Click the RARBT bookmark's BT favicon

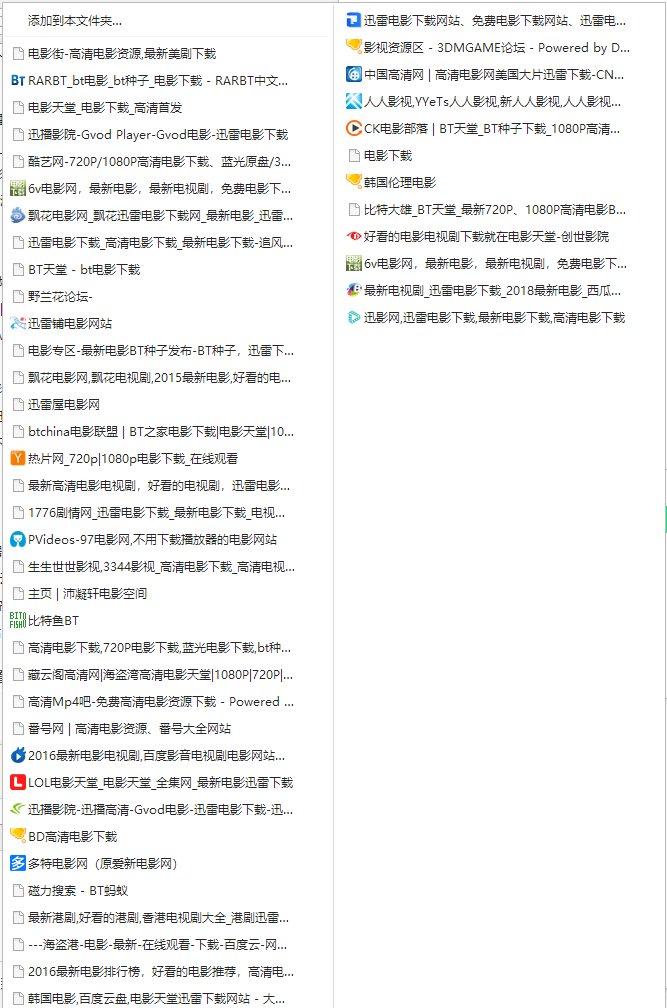18,80
